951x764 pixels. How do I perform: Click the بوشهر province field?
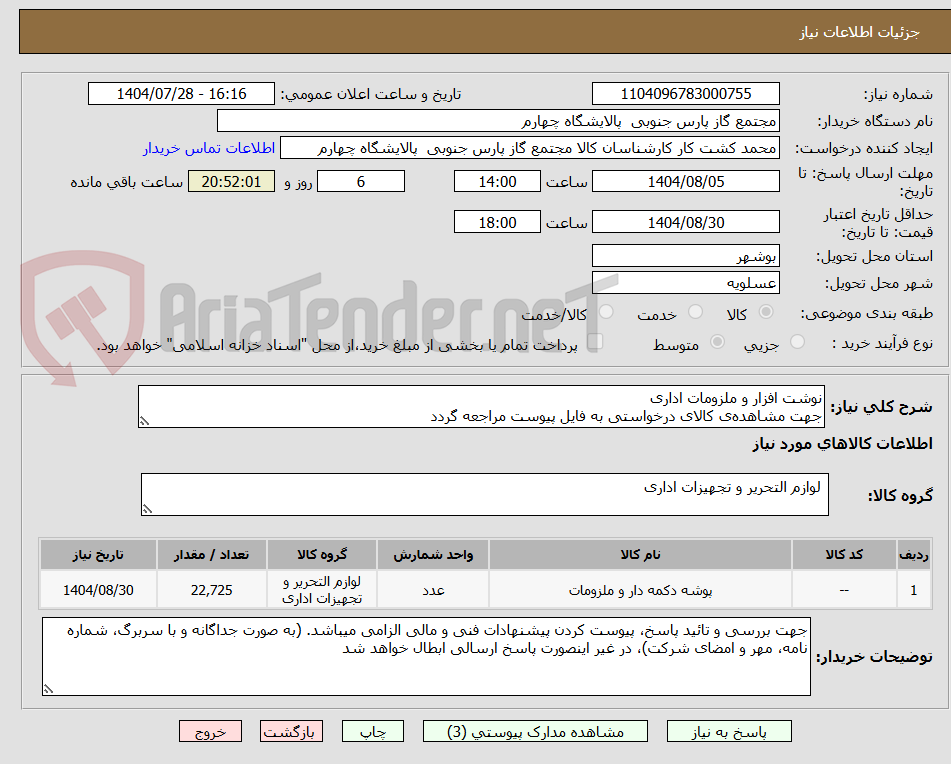[686, 255]
